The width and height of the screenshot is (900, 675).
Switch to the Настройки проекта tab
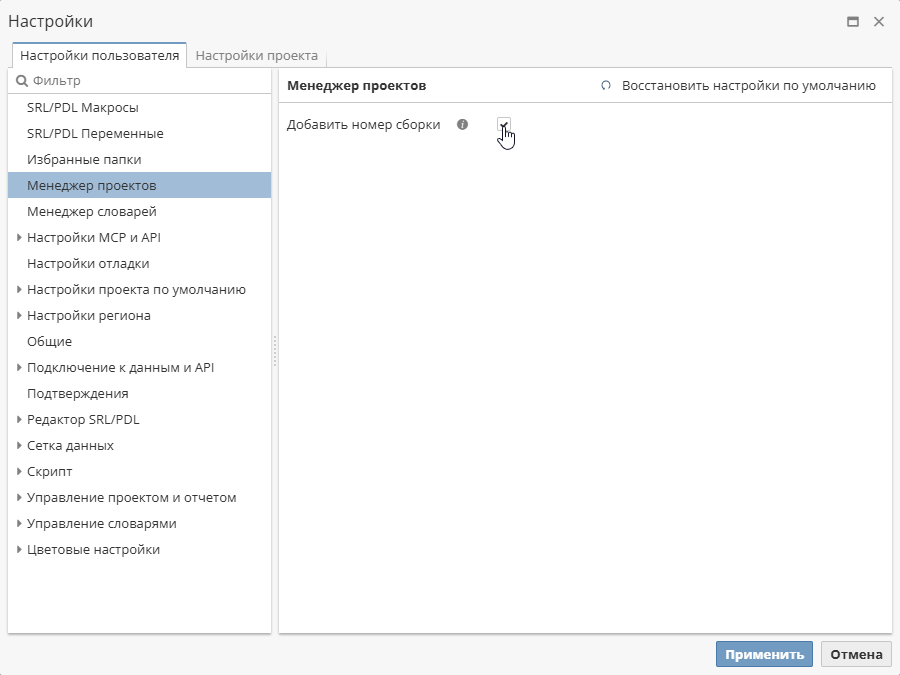coord(257,56)
